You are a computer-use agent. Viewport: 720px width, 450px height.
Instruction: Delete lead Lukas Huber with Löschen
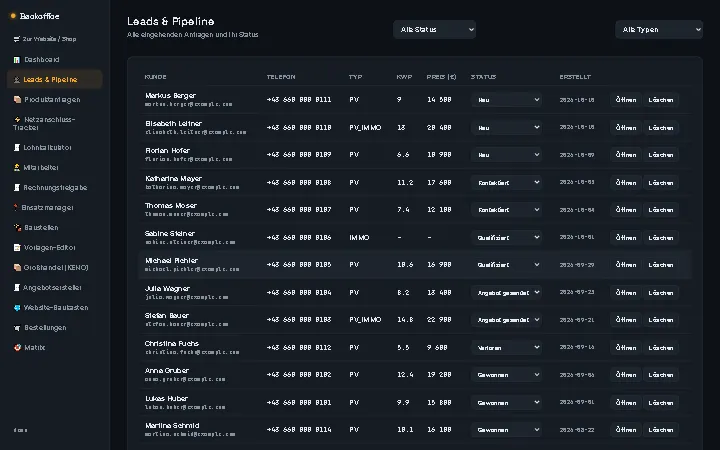661,403
